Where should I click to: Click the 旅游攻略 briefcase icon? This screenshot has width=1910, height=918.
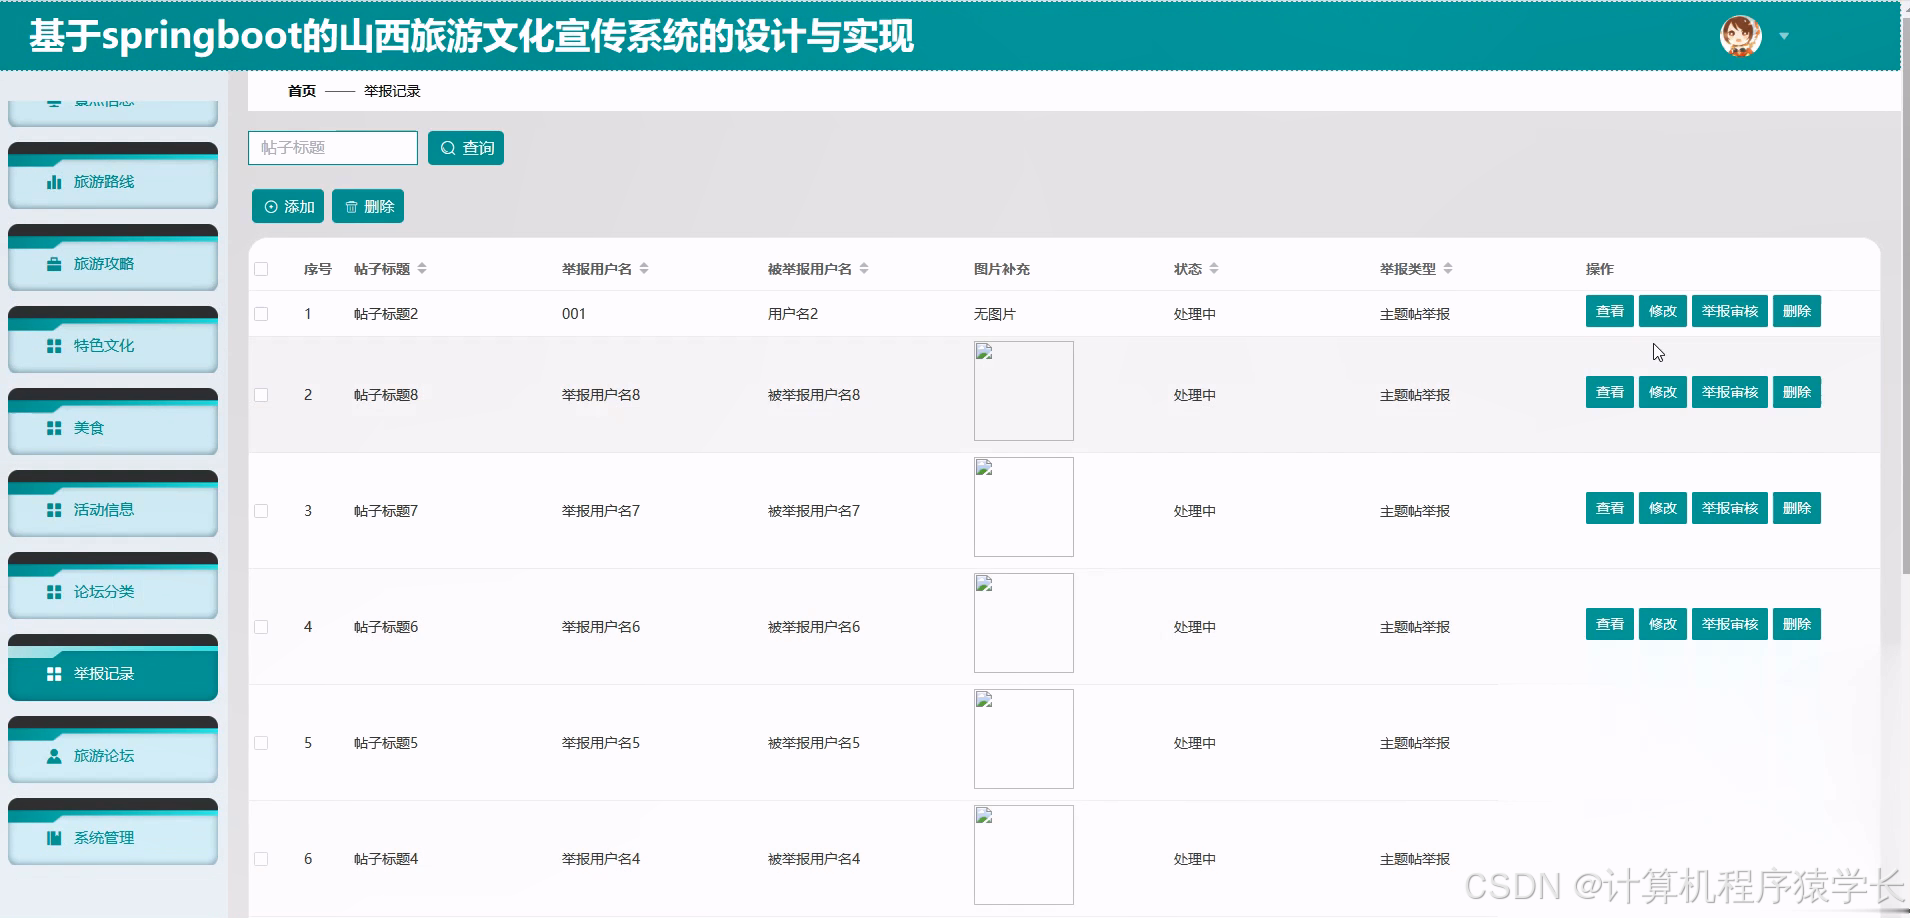pos(55,264)
